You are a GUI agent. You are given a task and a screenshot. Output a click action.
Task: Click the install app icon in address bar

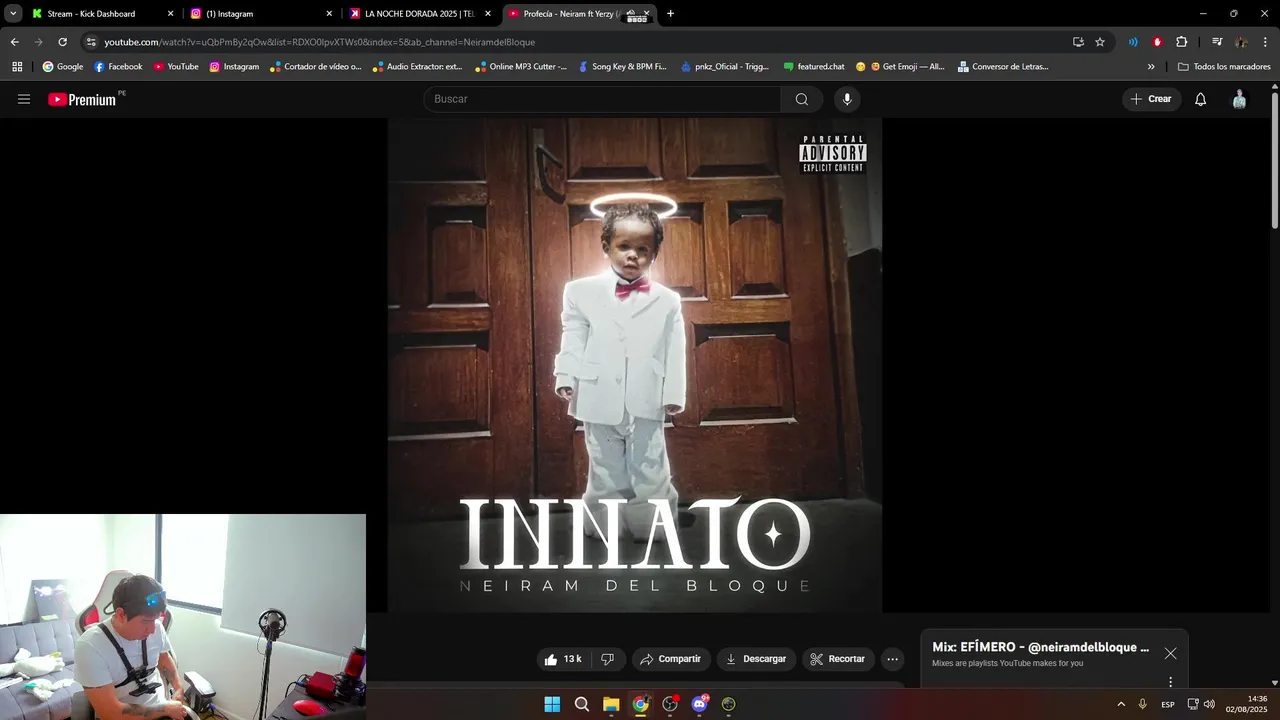click(1078, 42)
